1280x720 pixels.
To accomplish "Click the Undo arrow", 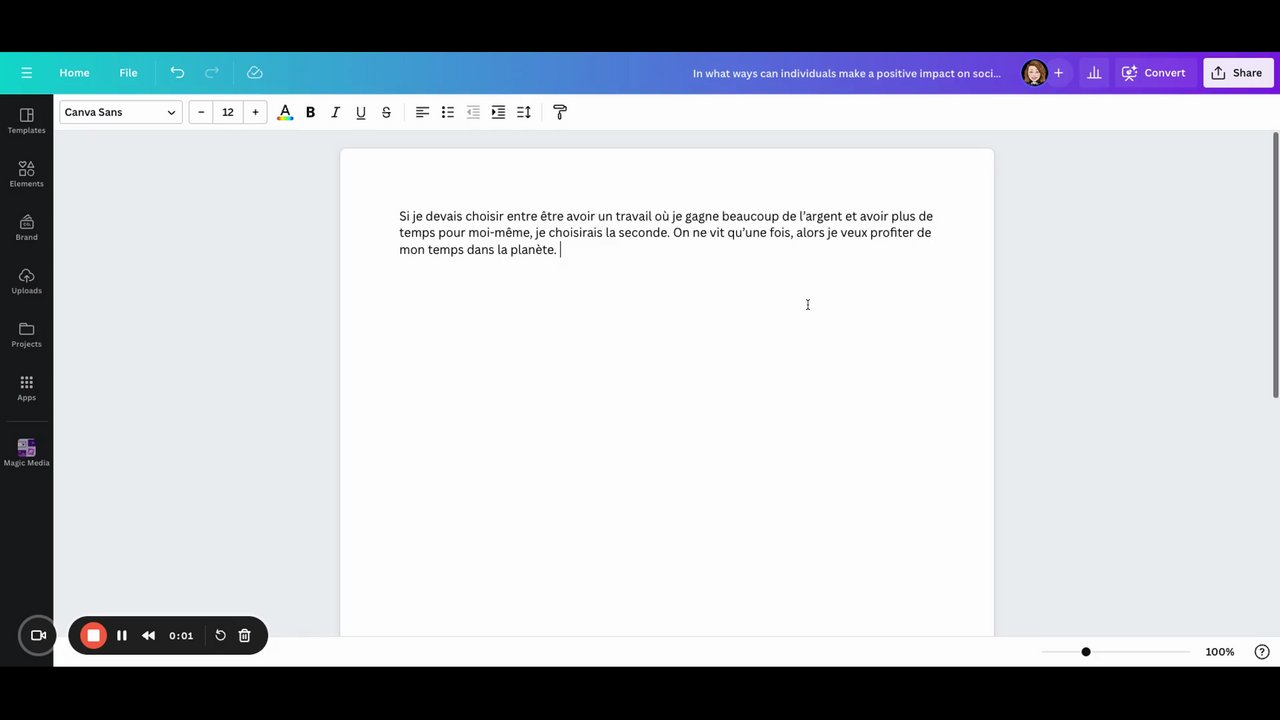I will pyautogui.click(x=177, y=73).
